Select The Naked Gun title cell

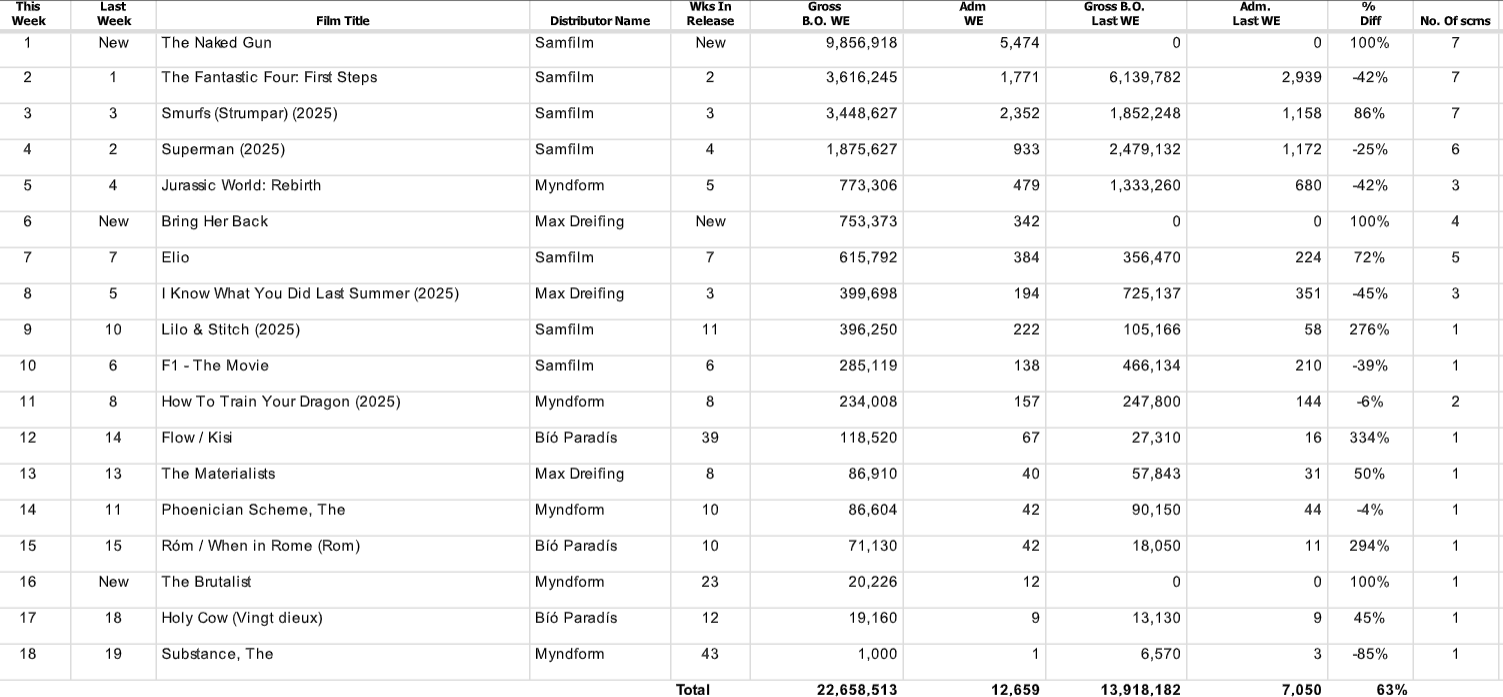[216, 43]
